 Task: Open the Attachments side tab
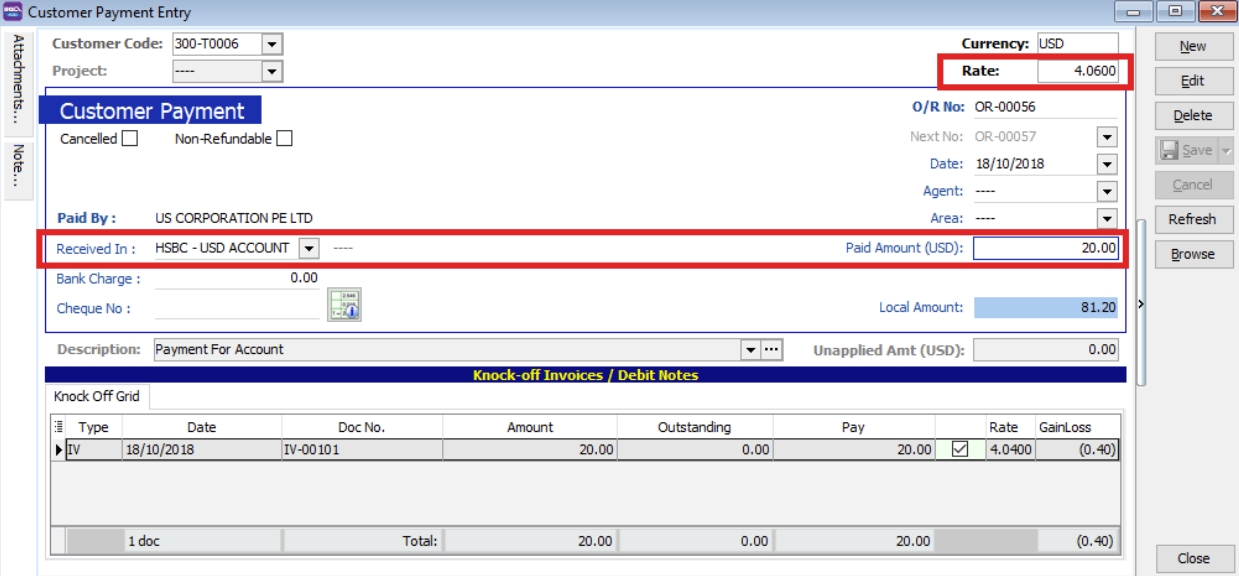click(x=17, y=80)
